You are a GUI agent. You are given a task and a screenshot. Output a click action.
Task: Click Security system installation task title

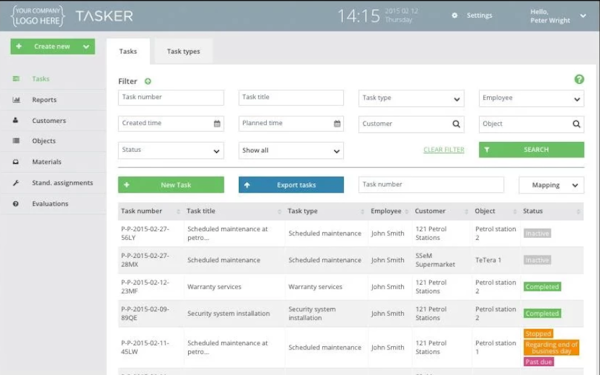228,313
